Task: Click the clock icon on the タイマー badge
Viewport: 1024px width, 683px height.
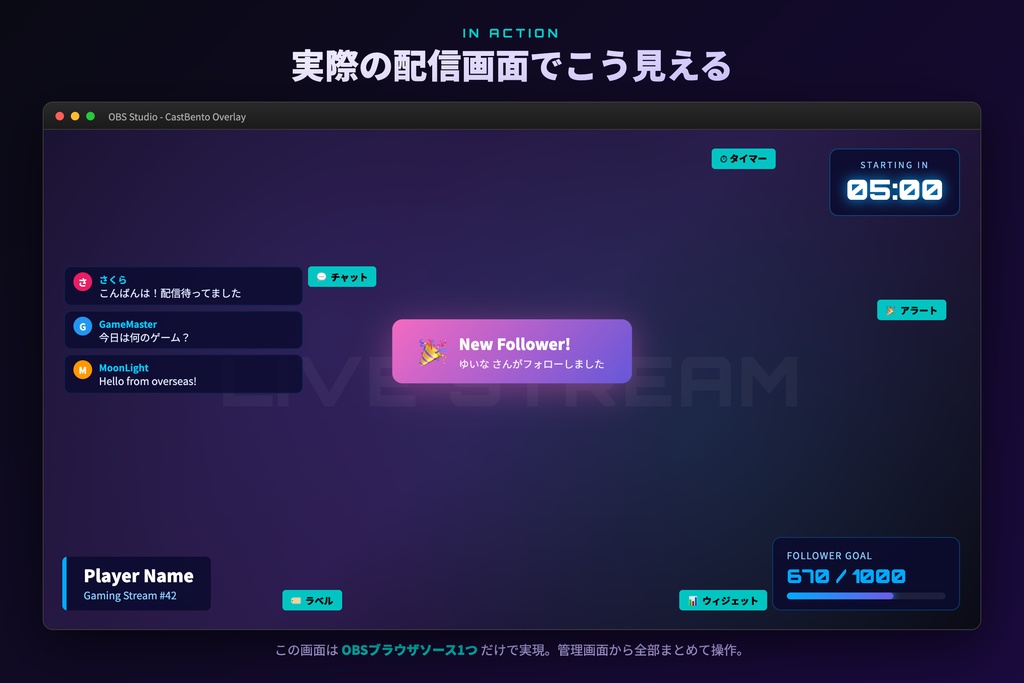Action: [723, 158]
